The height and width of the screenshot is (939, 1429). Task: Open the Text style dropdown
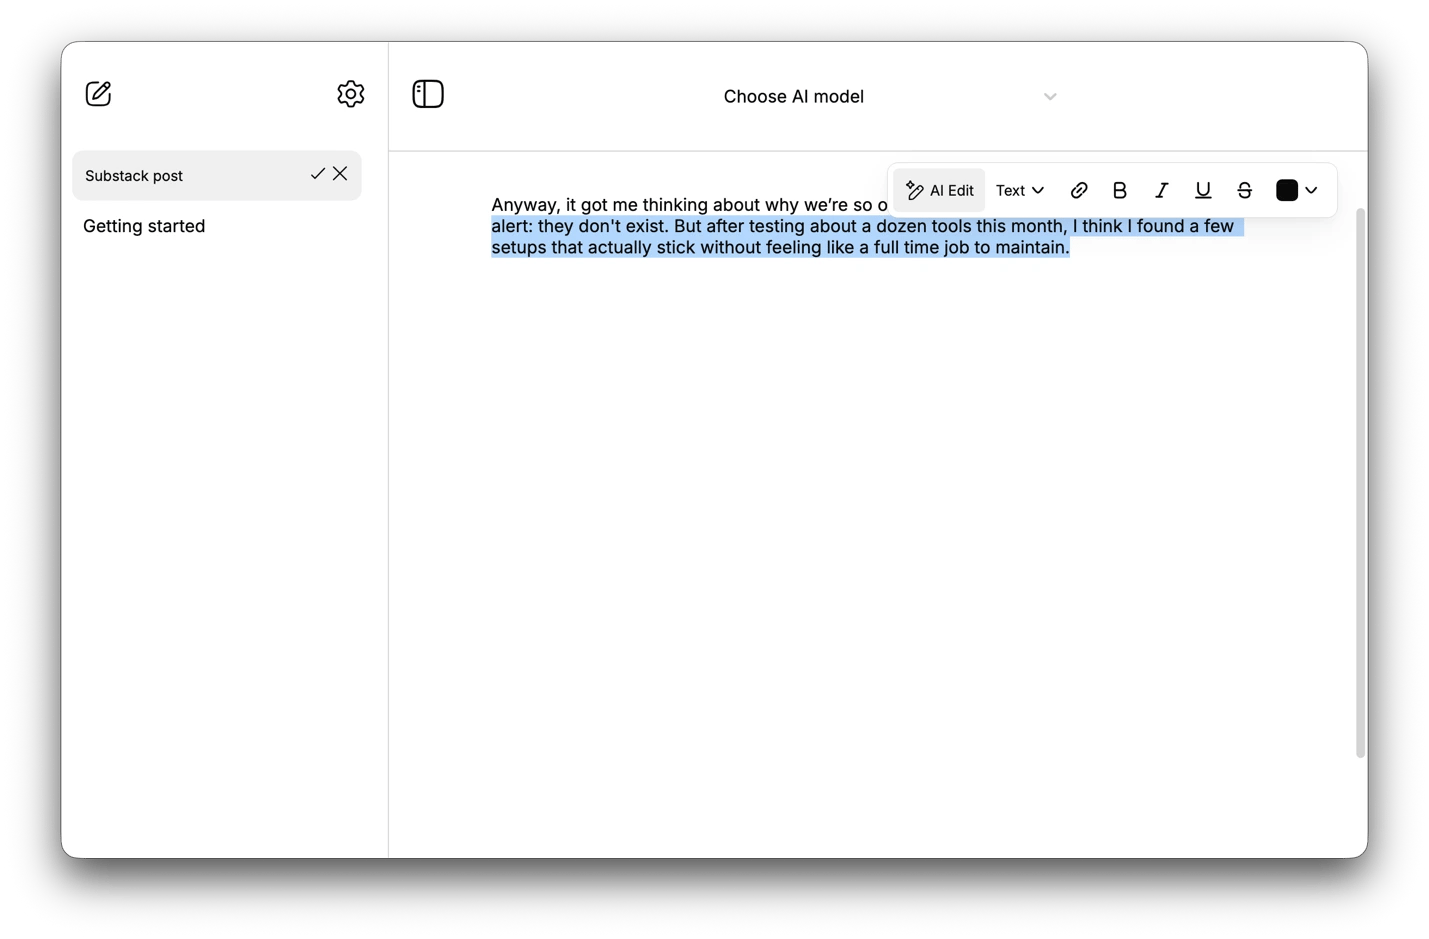pos(1020,190)
